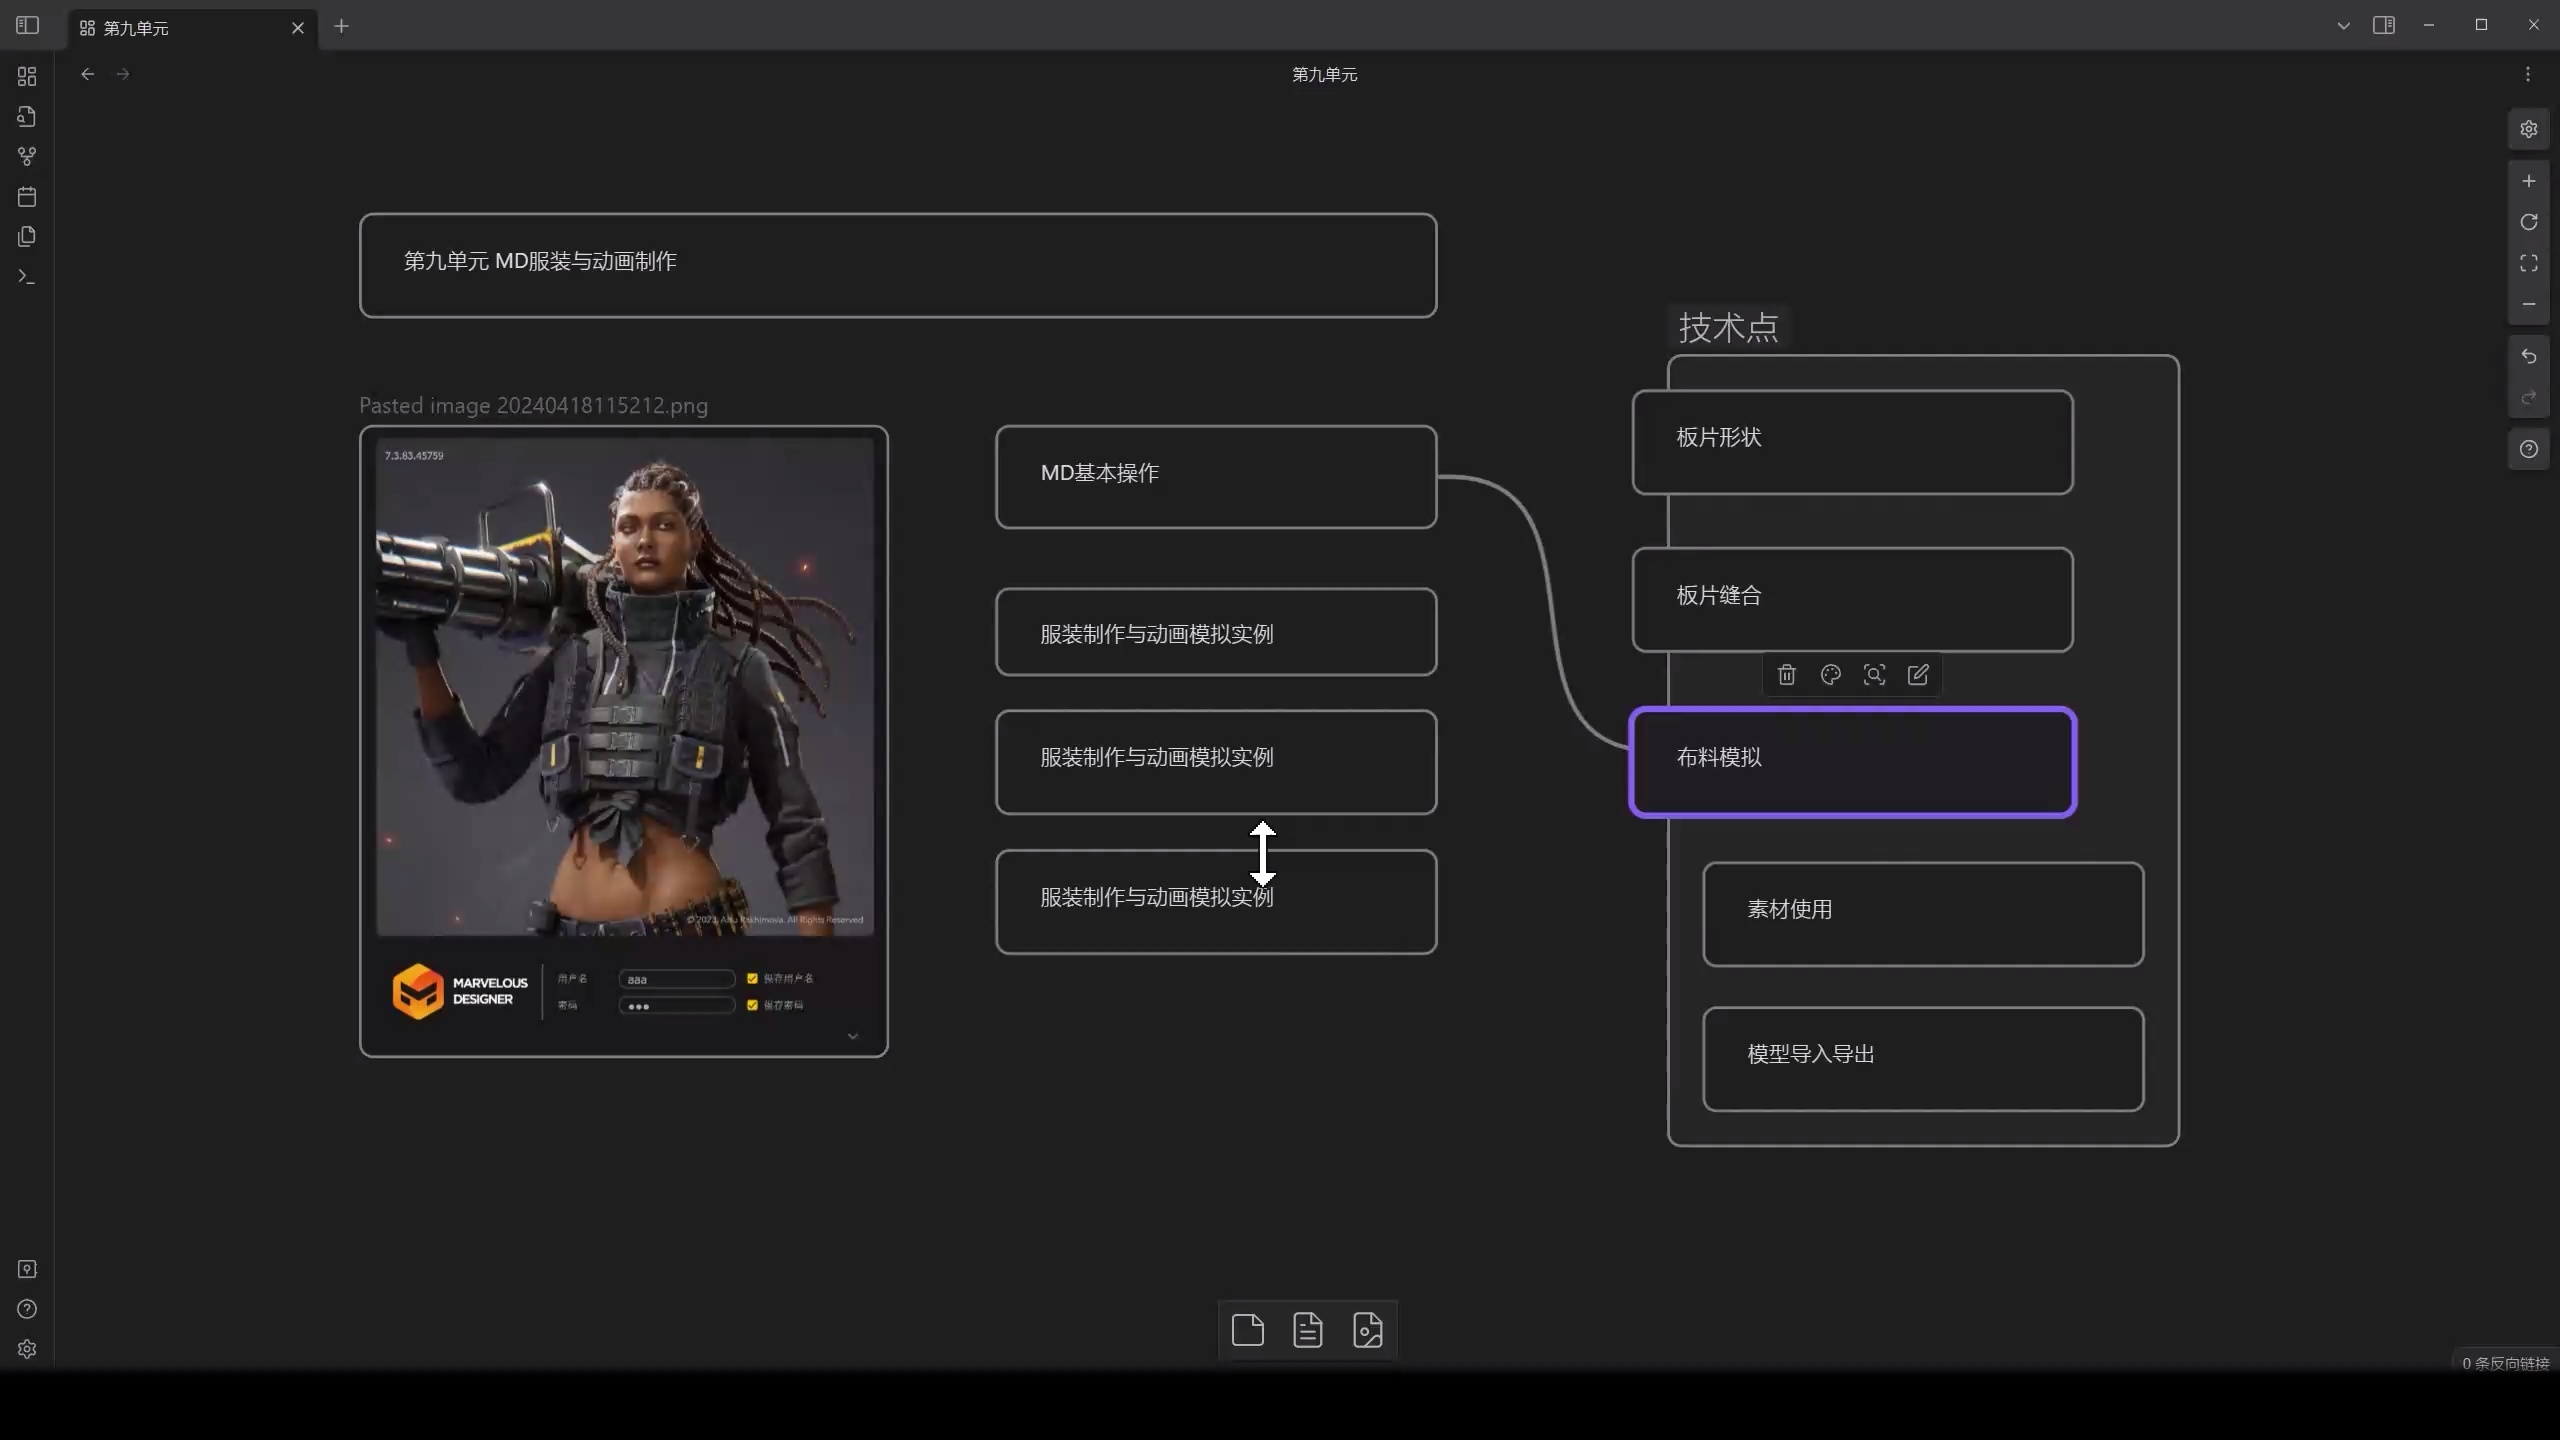Open the card color palette picker

pos(1831,675)
